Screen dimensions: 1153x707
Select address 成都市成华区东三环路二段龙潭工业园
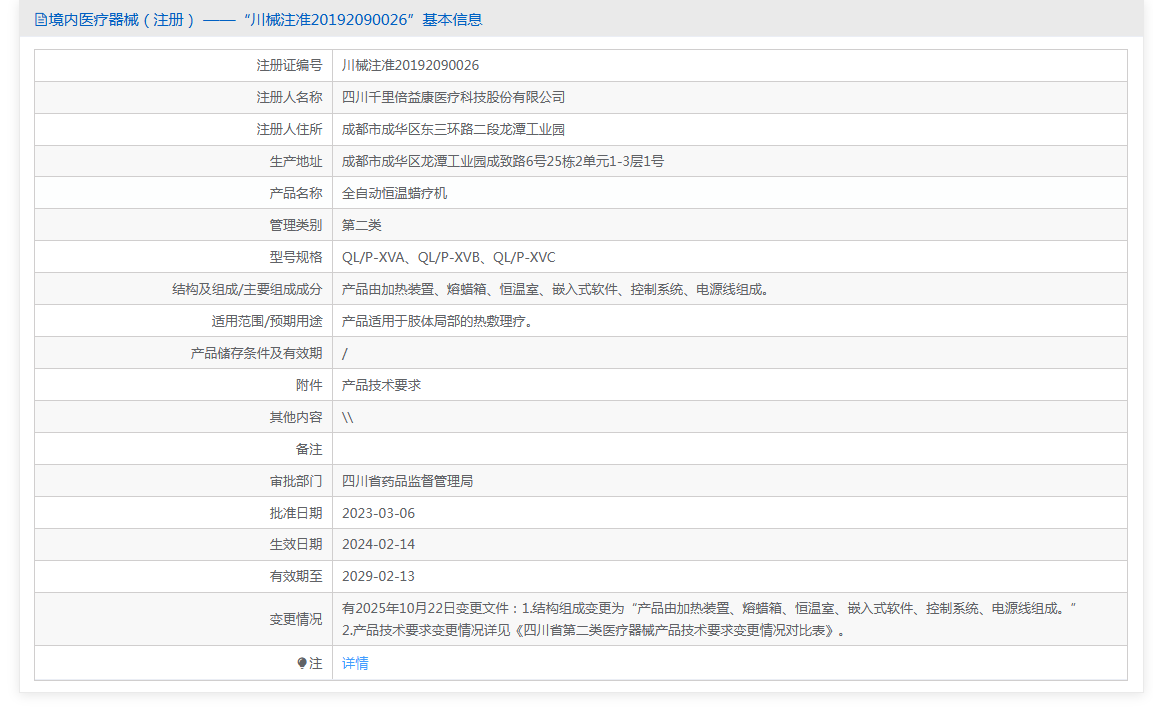[x=454, y=129]
